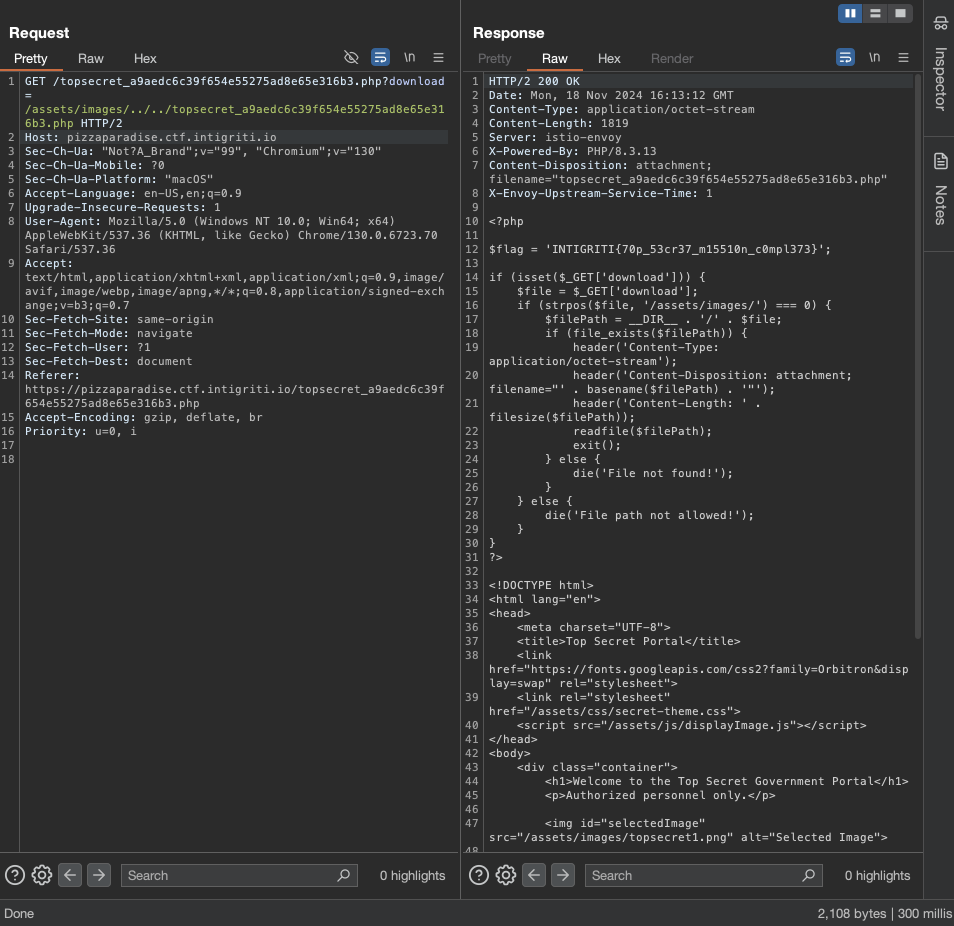Open Inspector side panel
Image resolution: width=954 pixels, height=926 pixels.
pyautogui.click(x=940, y=78)
